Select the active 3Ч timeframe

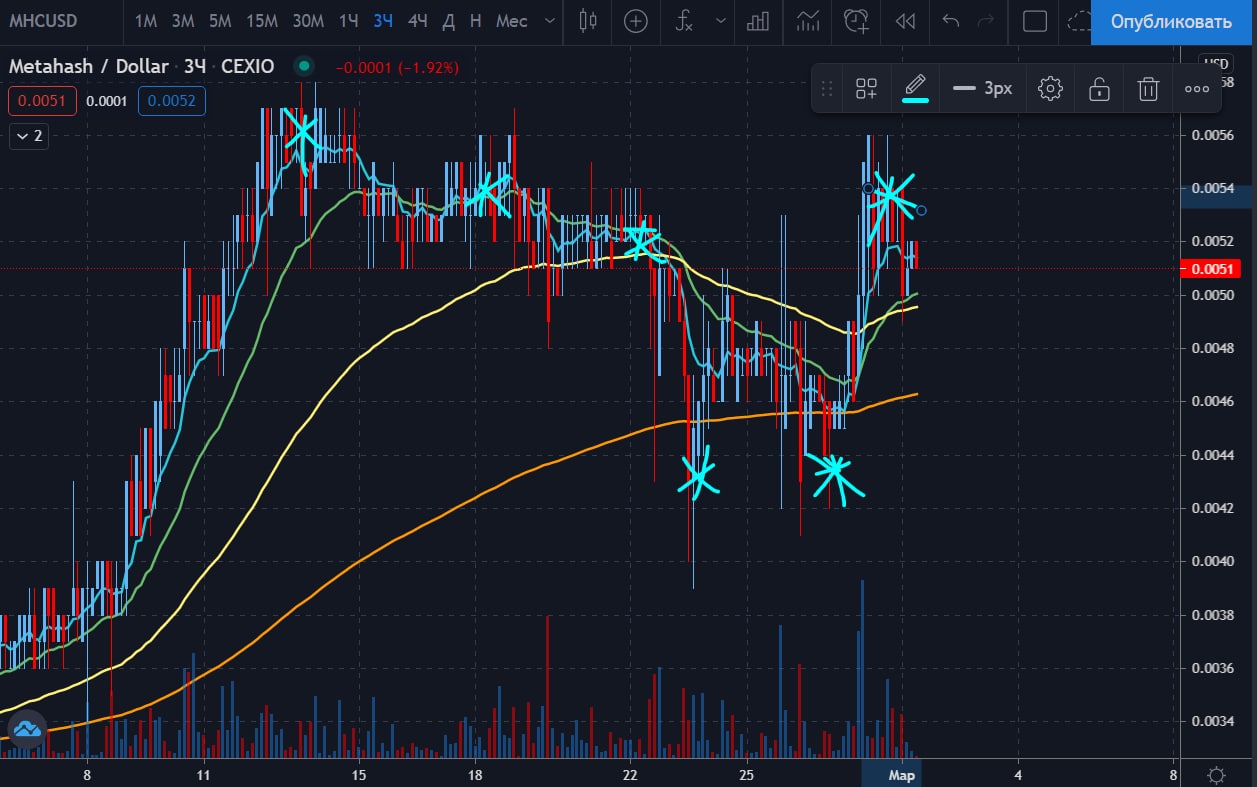point(382,21)
